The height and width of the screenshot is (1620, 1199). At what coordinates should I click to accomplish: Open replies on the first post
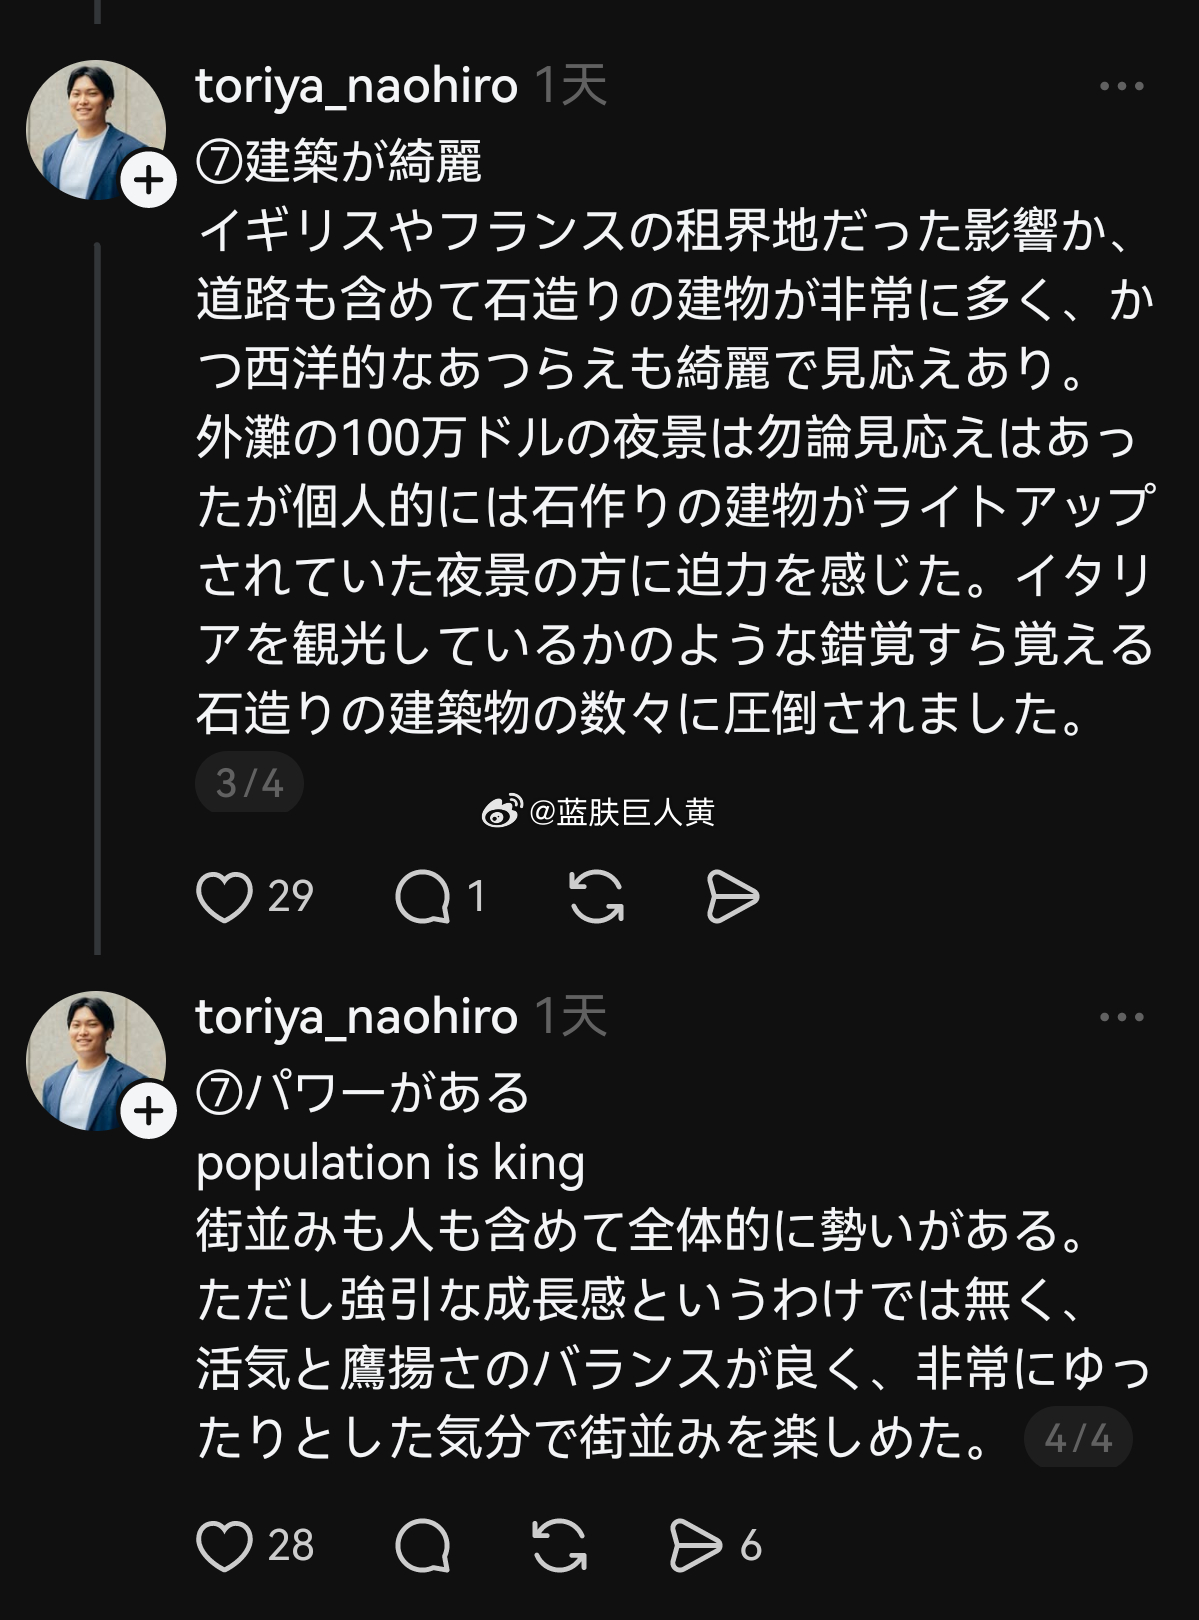coord(423,896)
